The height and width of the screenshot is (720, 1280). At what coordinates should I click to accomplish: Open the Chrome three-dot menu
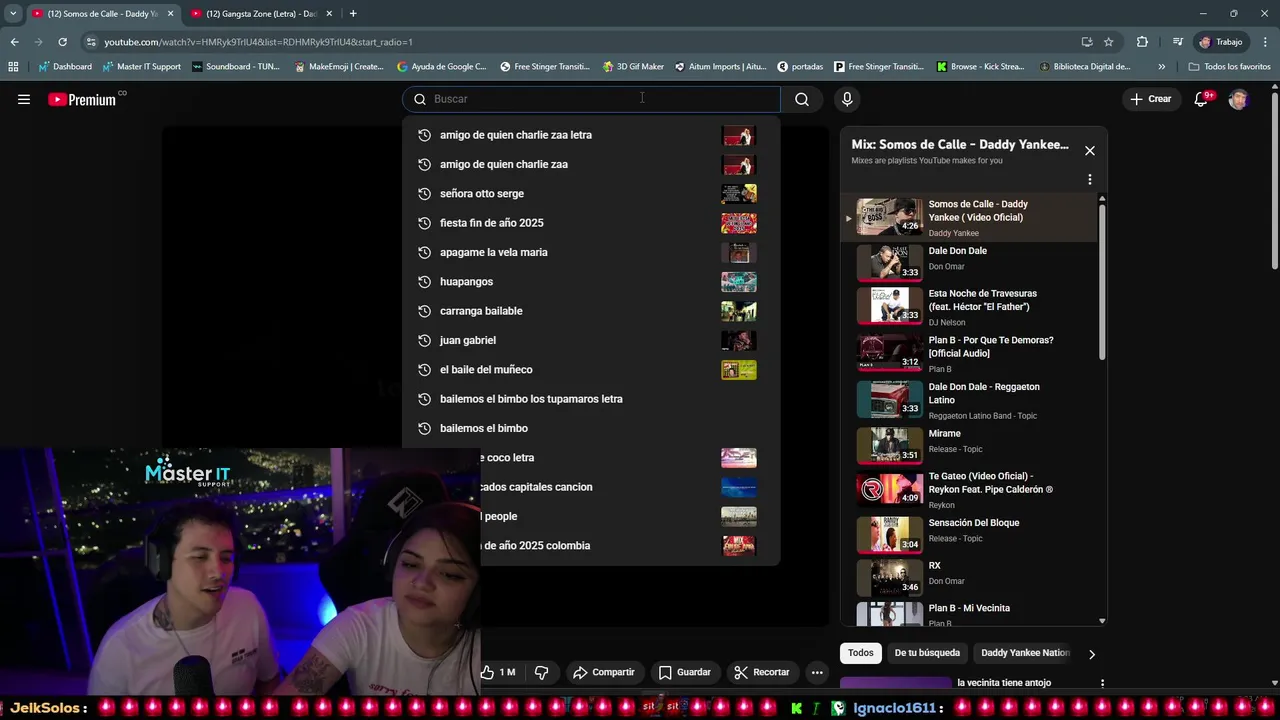(1263, 42)
